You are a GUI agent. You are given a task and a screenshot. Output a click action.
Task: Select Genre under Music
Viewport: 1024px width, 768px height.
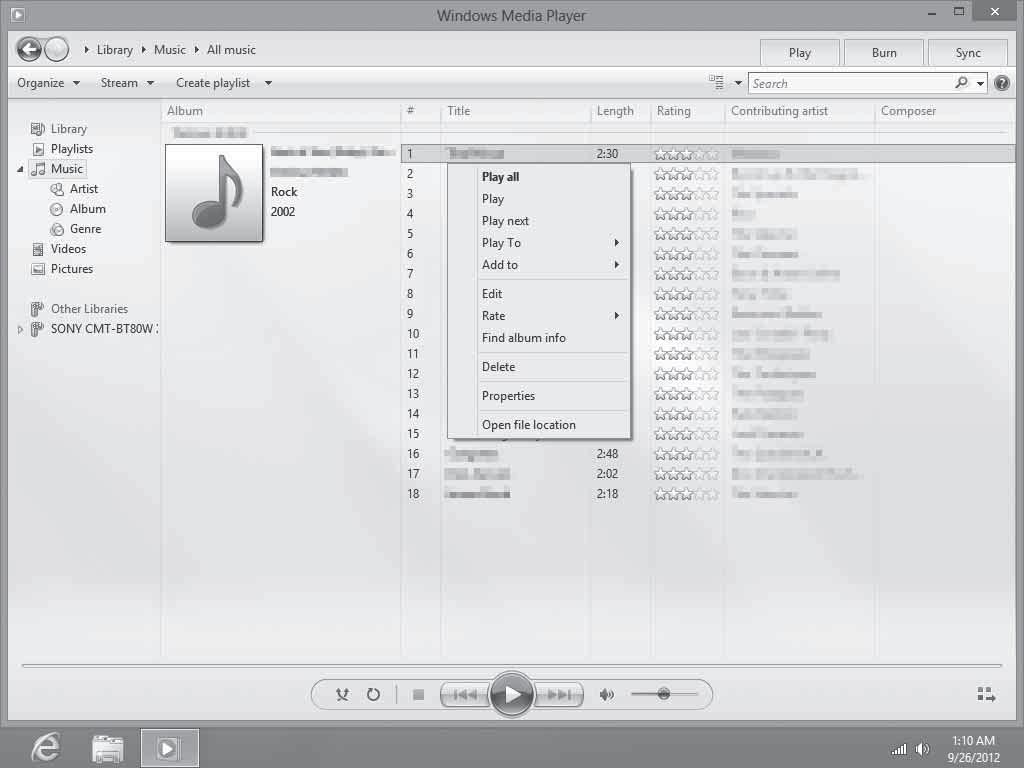pos(86,229)
